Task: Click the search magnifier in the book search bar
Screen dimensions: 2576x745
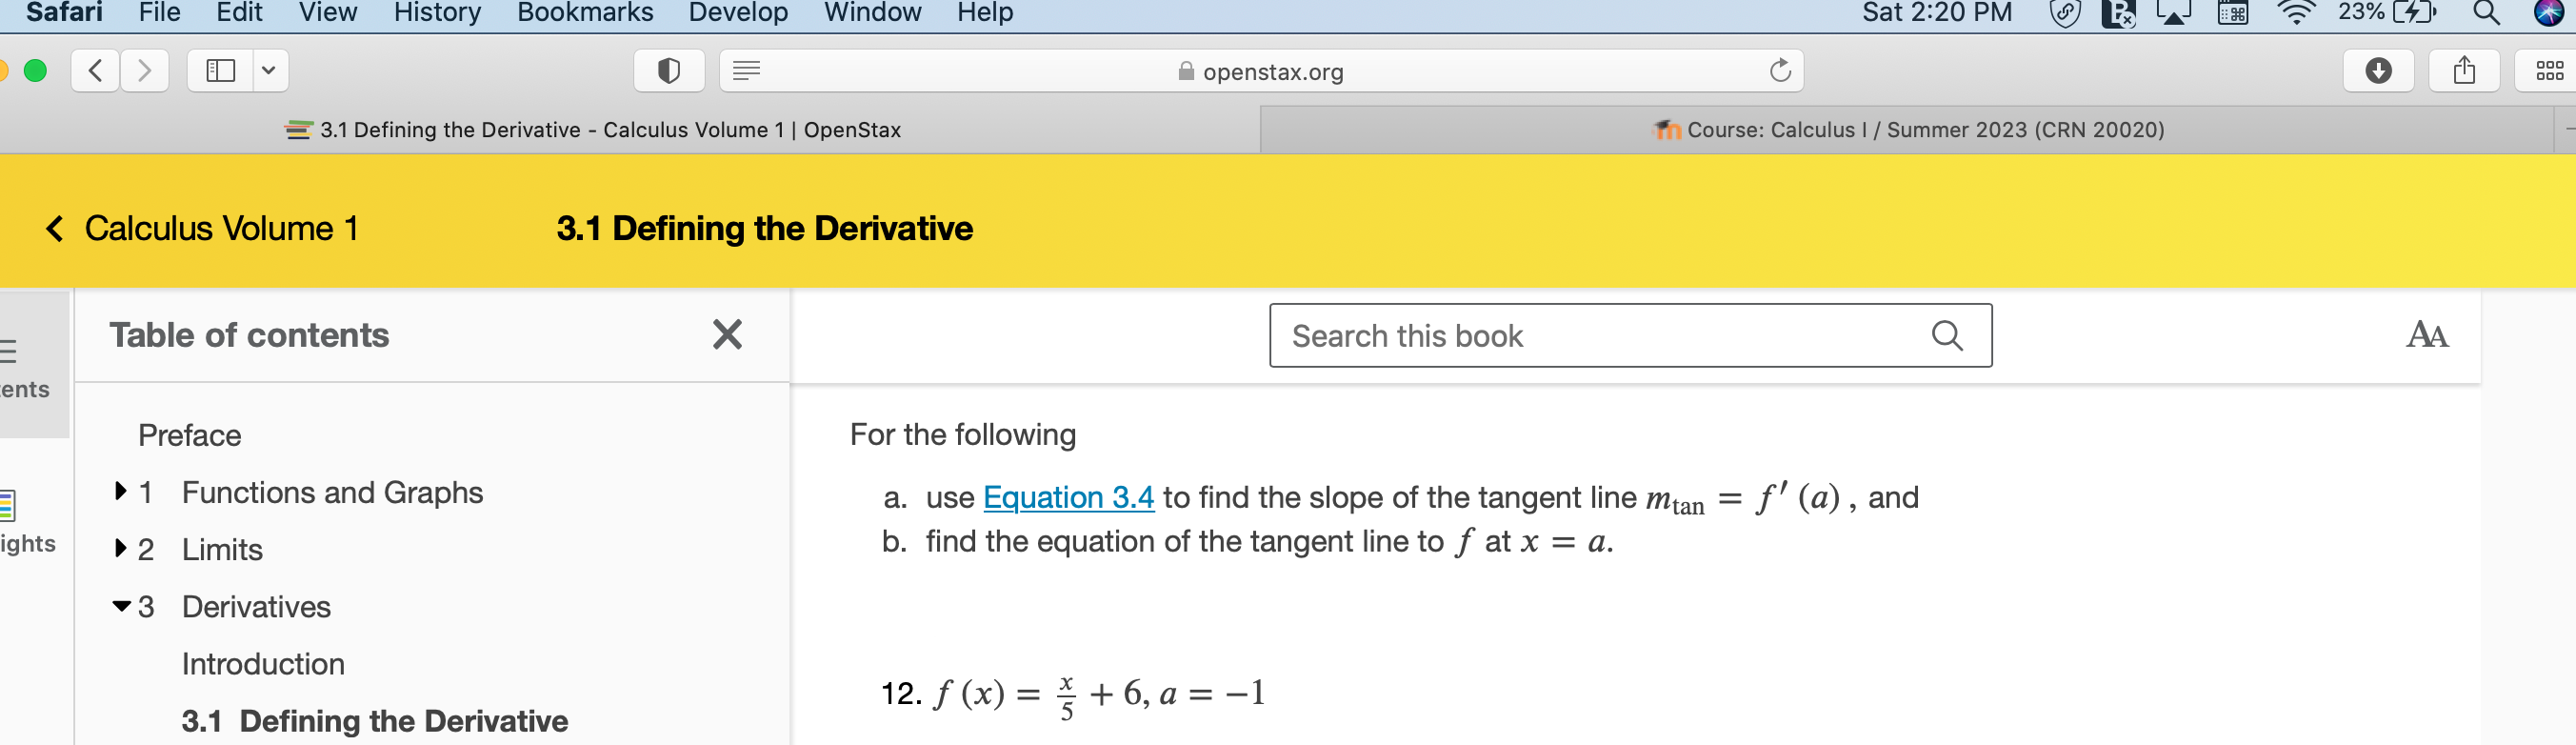Action: tap(1947, 335)
